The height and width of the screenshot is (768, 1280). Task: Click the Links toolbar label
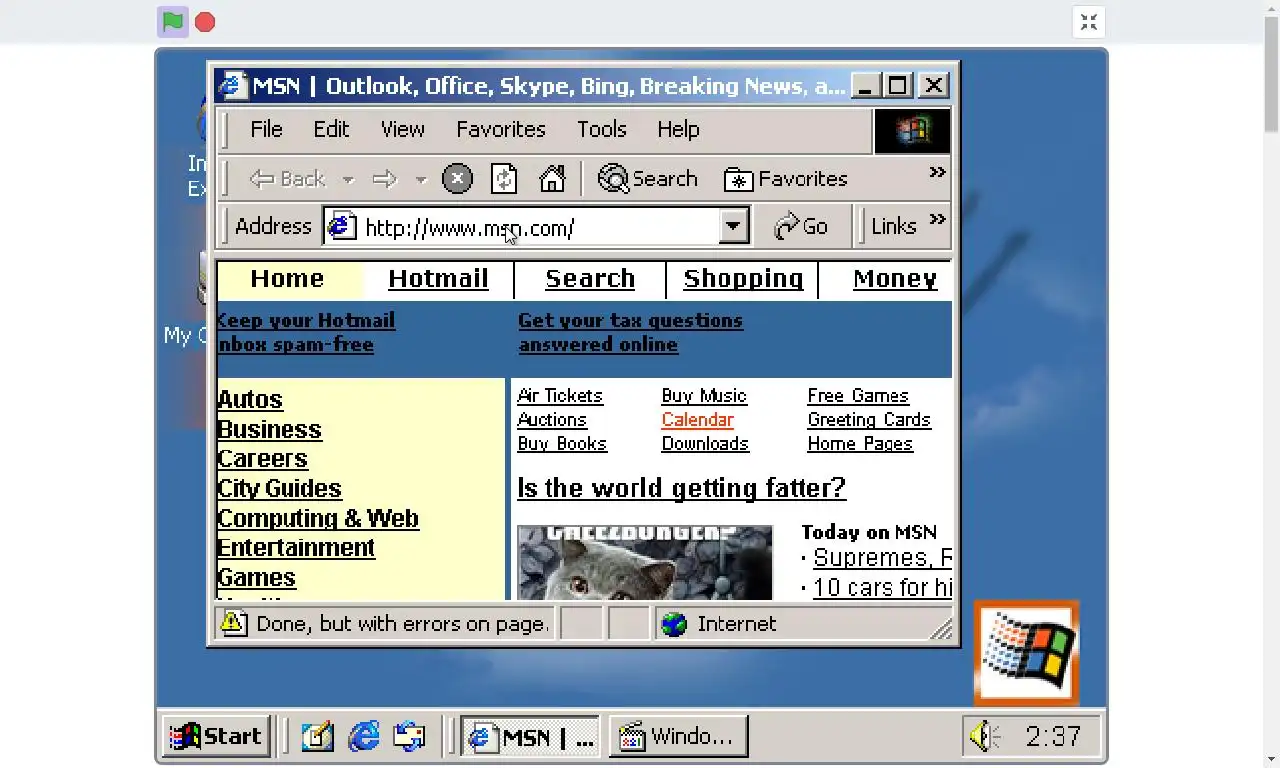[x=893, y=227]
